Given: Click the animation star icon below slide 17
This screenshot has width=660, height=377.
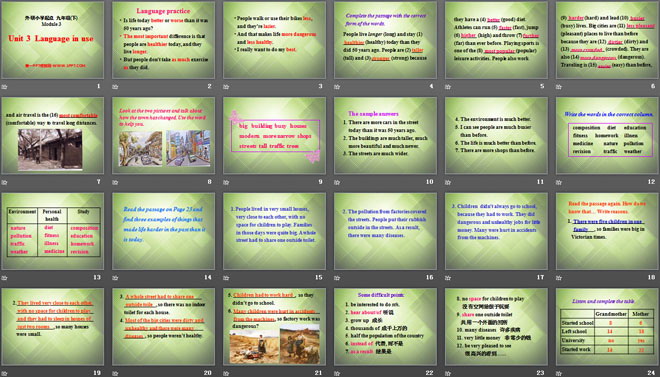Looking at the screenshot, I should coord(448,278).
